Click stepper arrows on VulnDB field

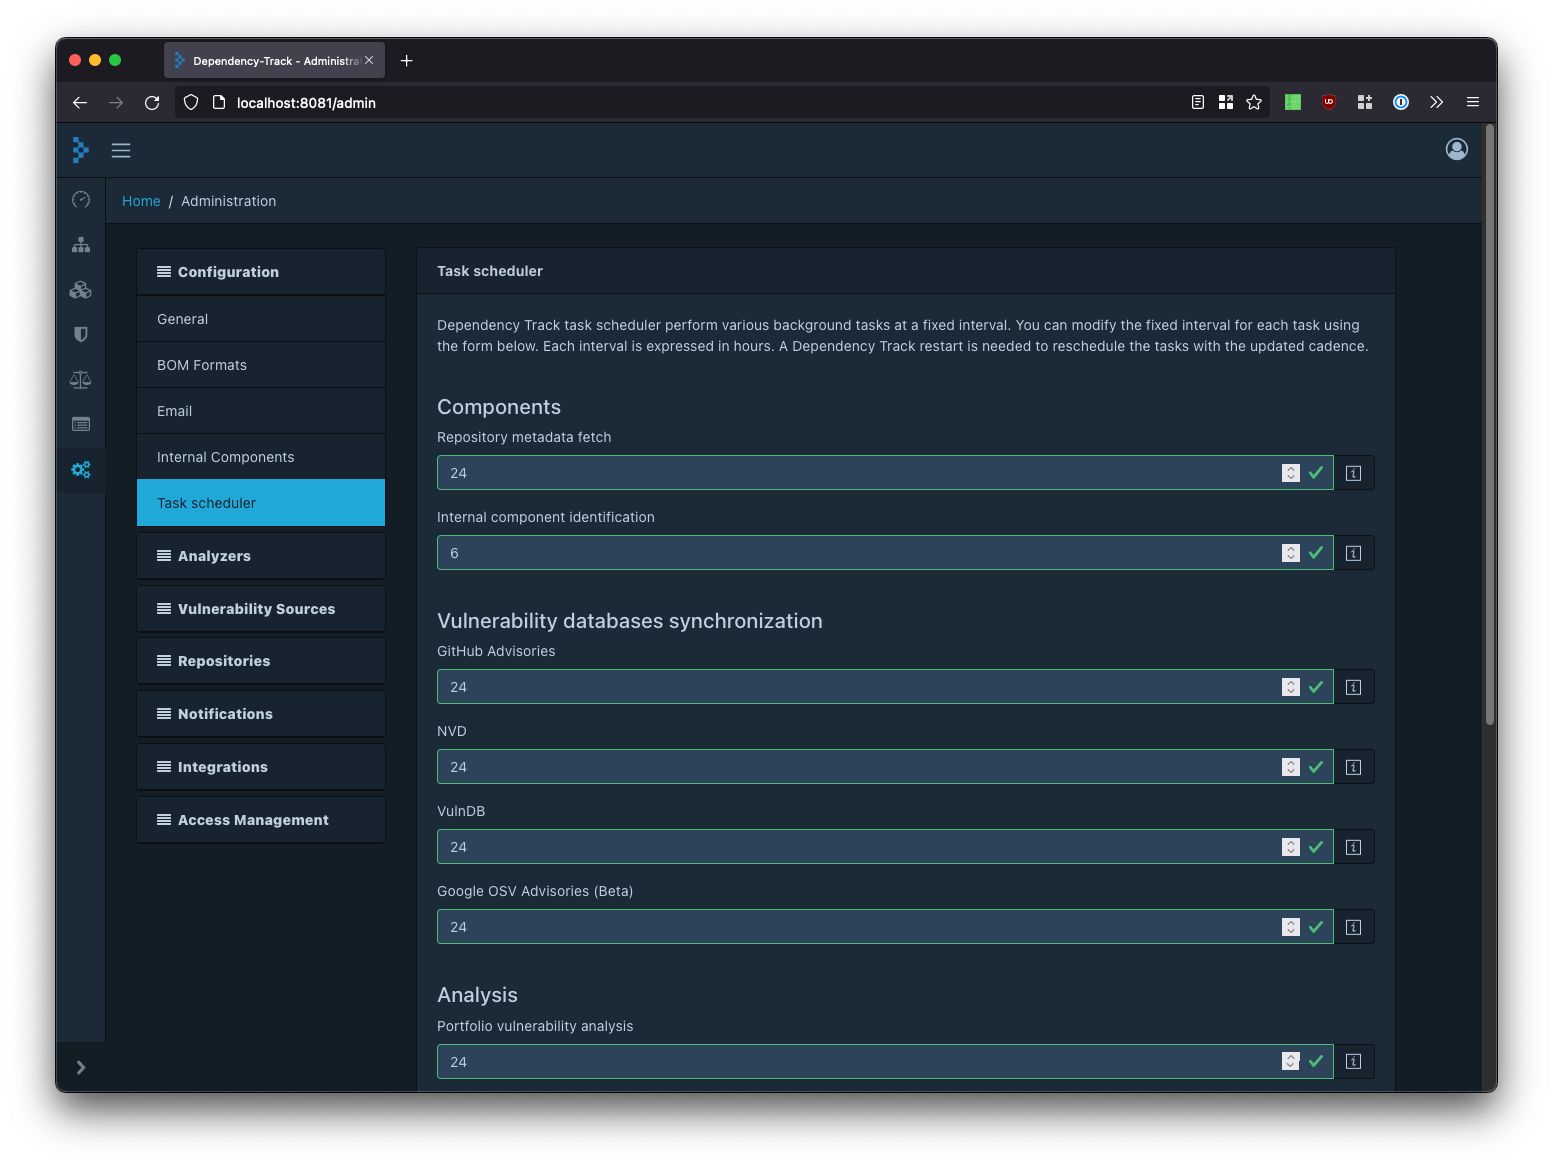(1291, 847)
